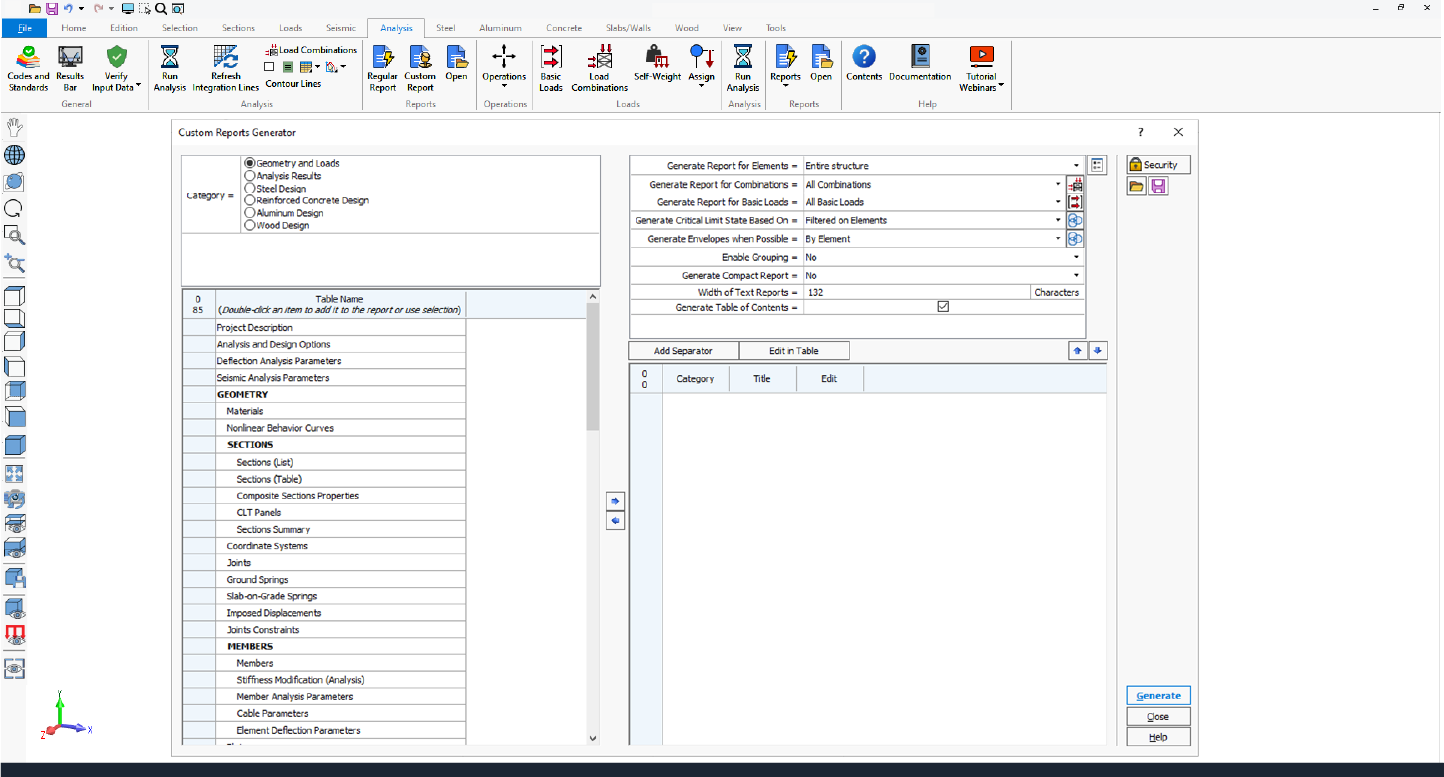Select the Analysis Results category radio button
The height and width of the screenshot is (777, 1444).
248,176
